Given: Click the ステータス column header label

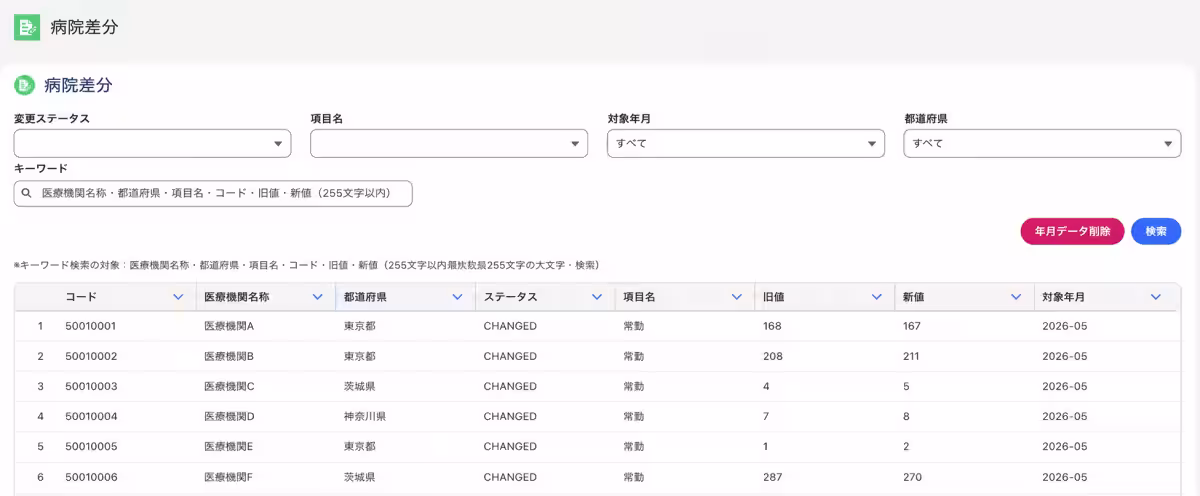Looking at the screenshot, I should click(x=511, y=297).
